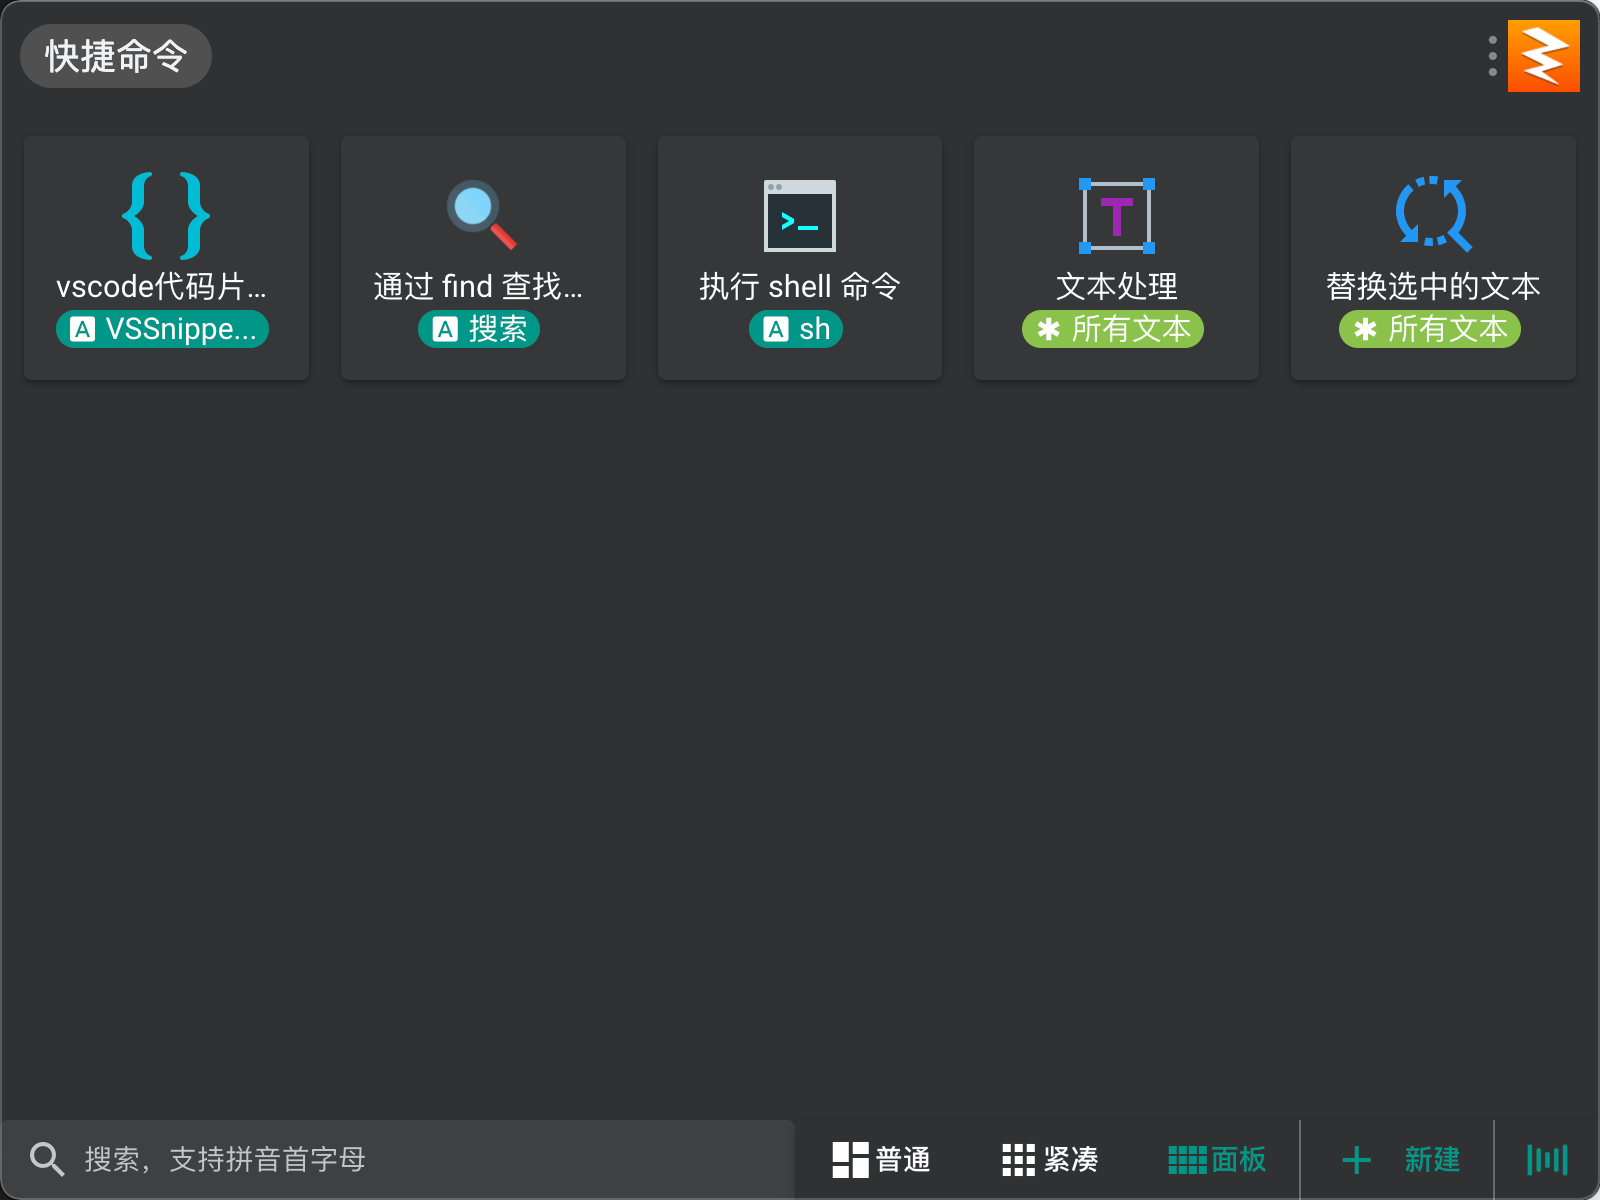Focus the 搜索，支持拼音首字母 search field
Viewport: 1600px width, 1200px height.
398,1160
